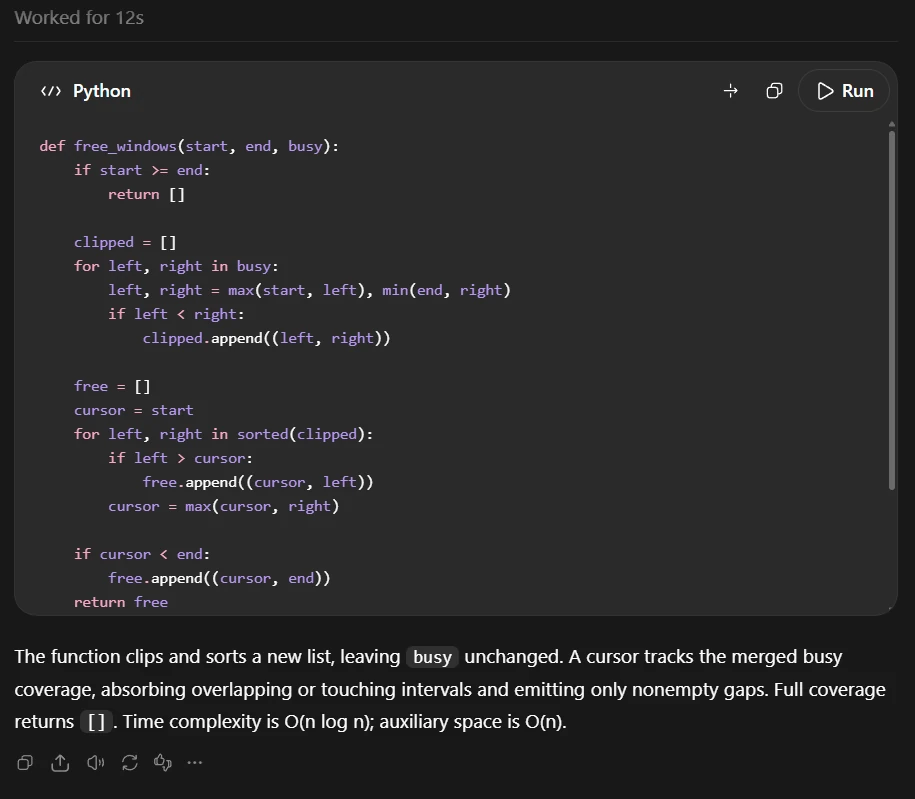Click the inline 'busy' code chip
Image resolution: width=915 pixels, height=799 pixels.
432,657
